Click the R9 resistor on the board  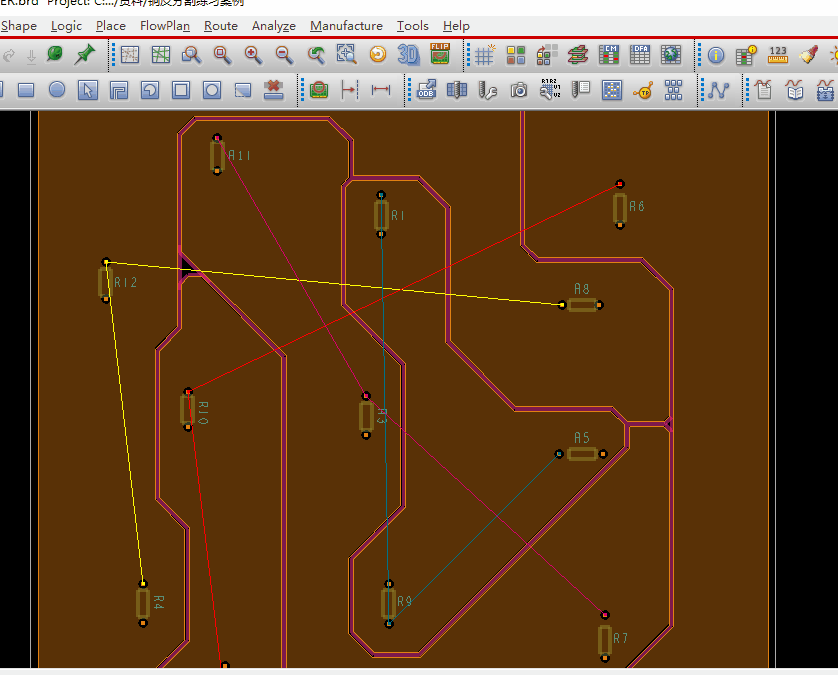[x=388, y=603]
